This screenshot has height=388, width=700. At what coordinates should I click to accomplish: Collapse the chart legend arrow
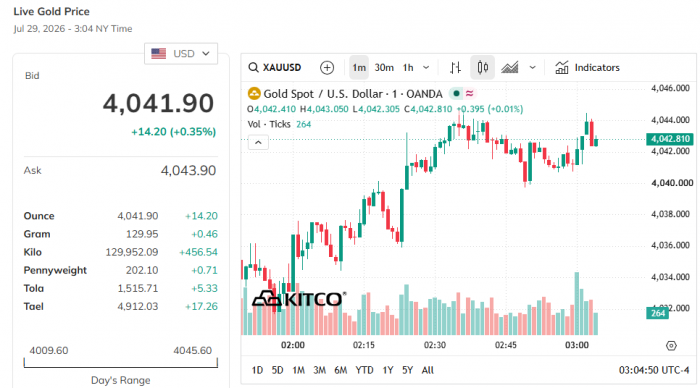click(x=258, y=142)
